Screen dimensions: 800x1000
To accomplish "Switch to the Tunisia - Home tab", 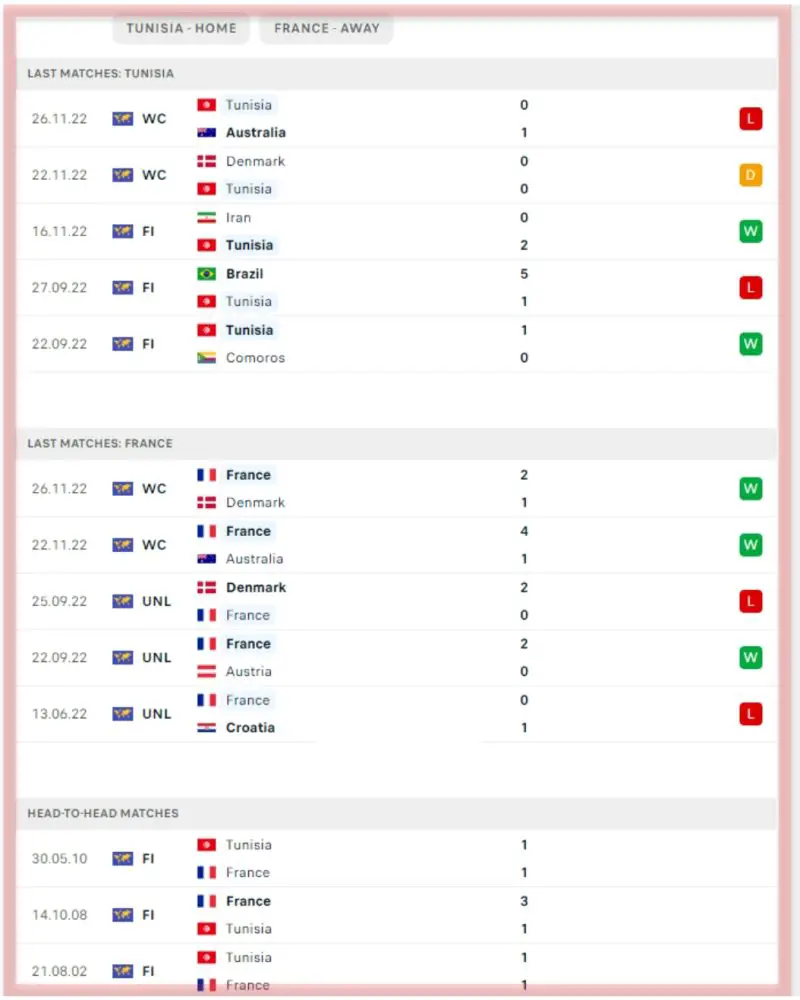I will coord(181,28).
